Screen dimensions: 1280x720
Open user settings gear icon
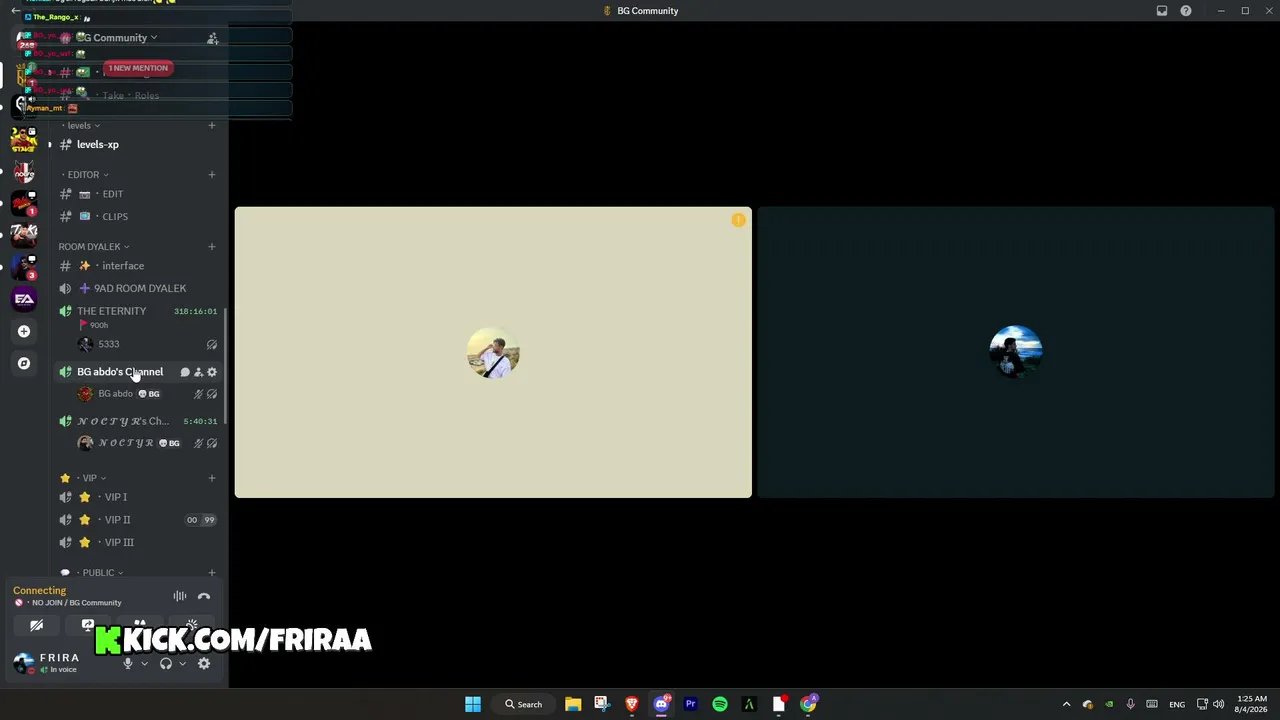204,663
